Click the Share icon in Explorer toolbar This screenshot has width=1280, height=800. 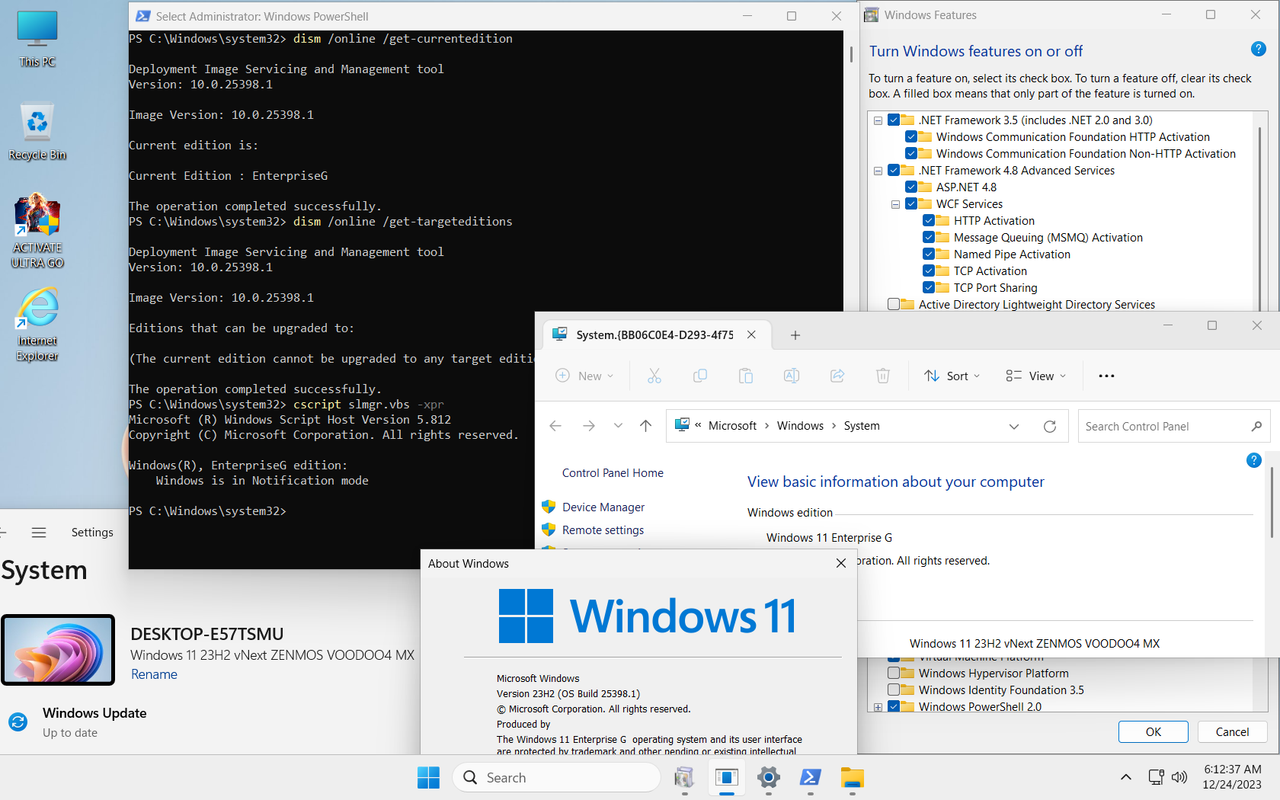pos(837,376)
